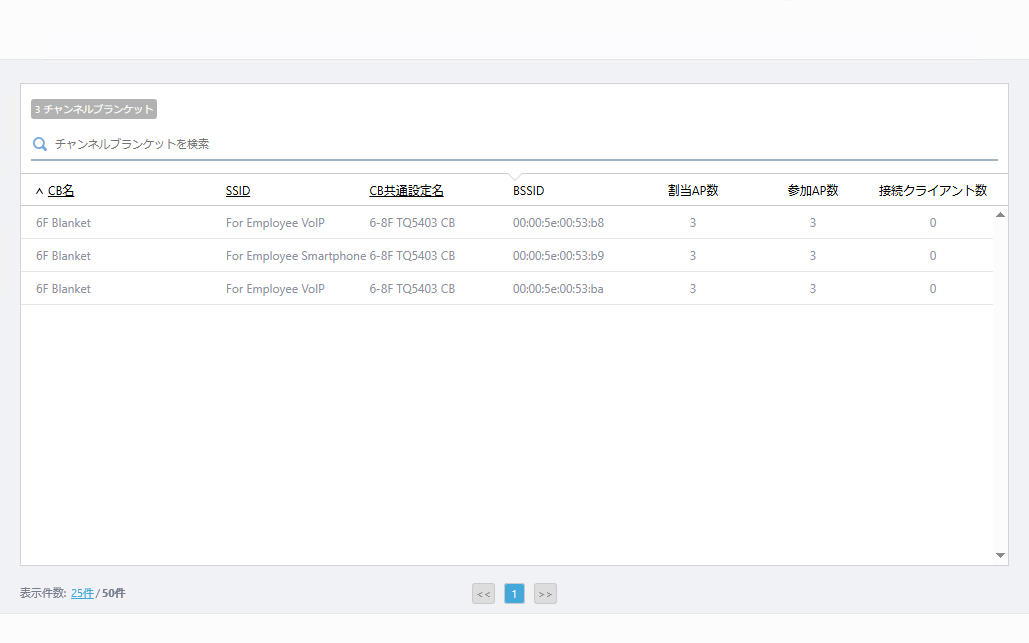Click the 参加AP数 column header
The height and width of the screenshot is (643, 1029).
point(812,190)
